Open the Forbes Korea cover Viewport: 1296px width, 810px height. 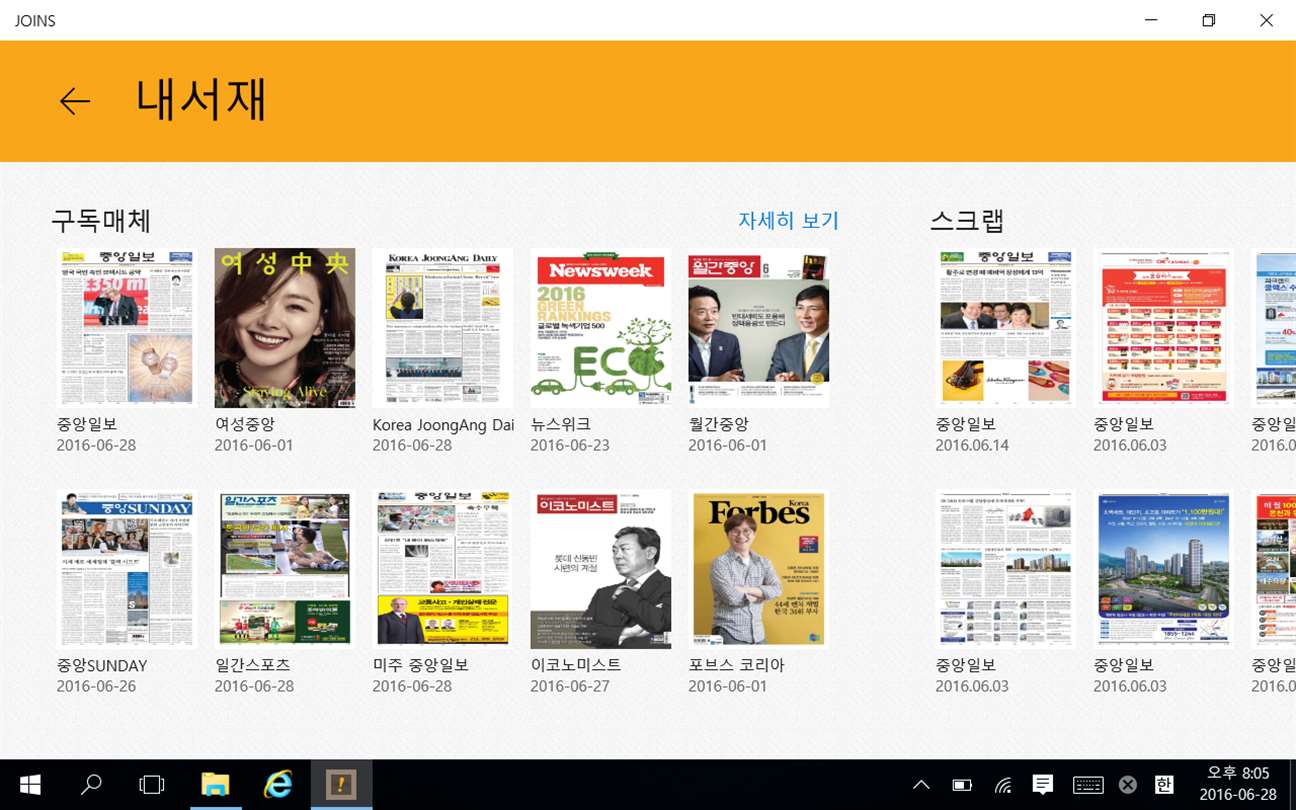click(x=758, y=569)
